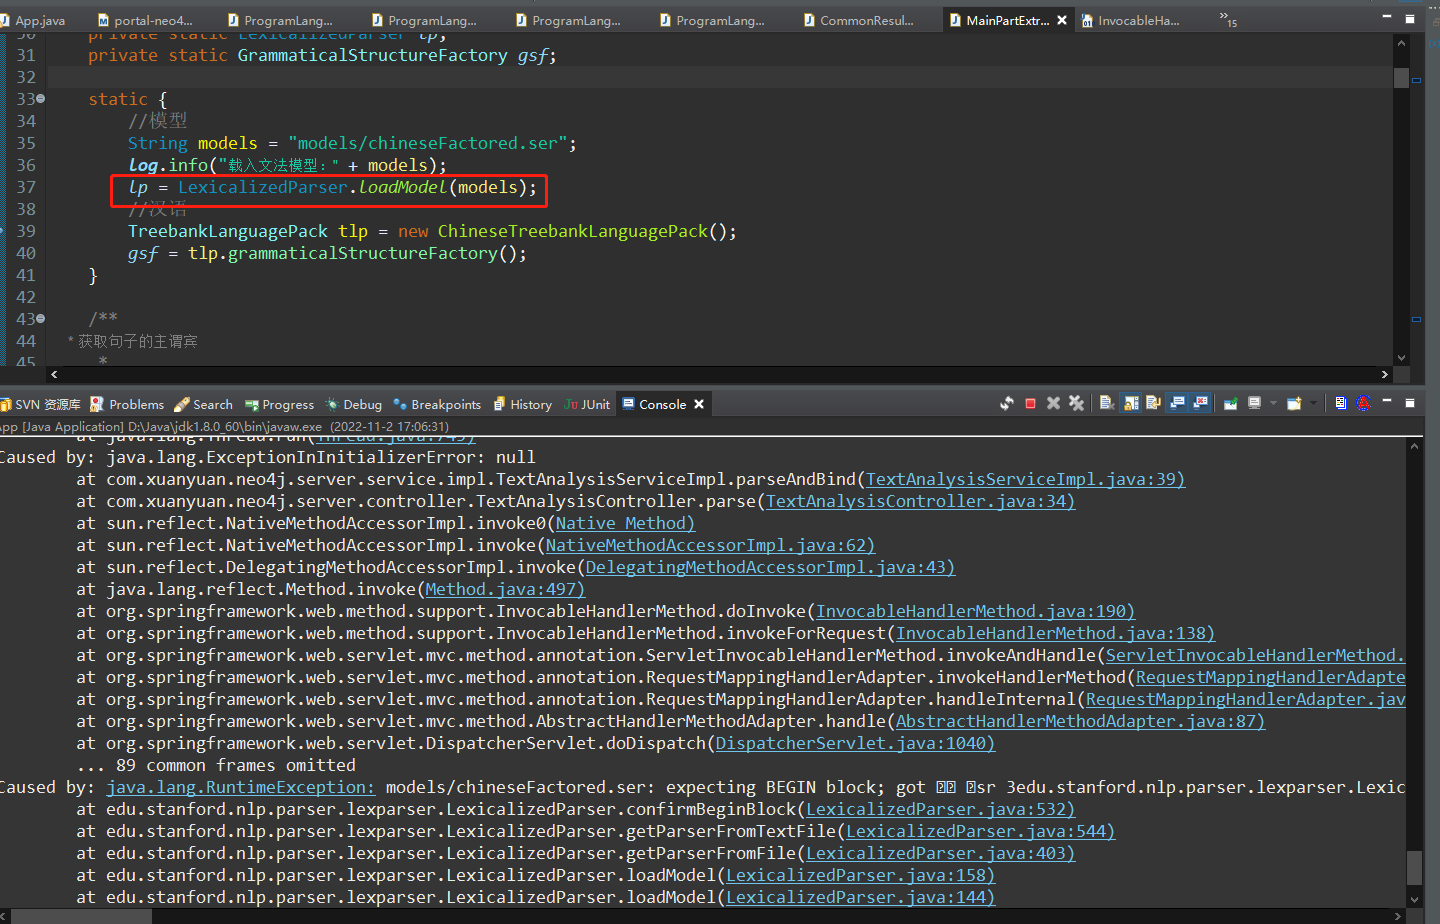The height and width of the screenshot is (924, 1440).
Task: Click the red A icon in Console toolbar
Action: (x=1363, y=403)
